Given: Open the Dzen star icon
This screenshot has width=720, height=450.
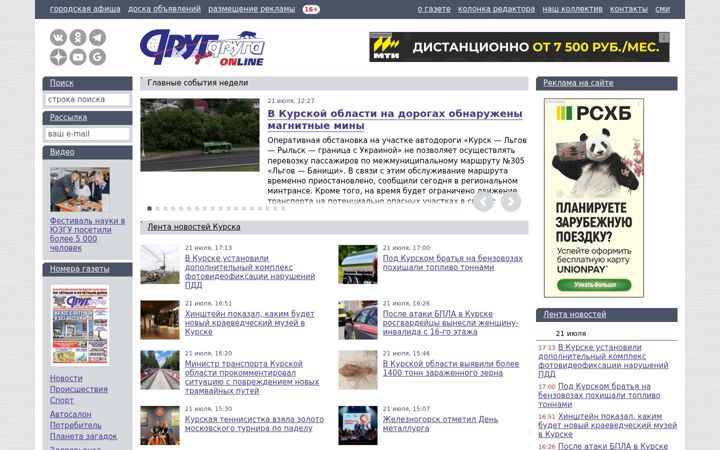Looking at the screenshot, I should (58, 57).
